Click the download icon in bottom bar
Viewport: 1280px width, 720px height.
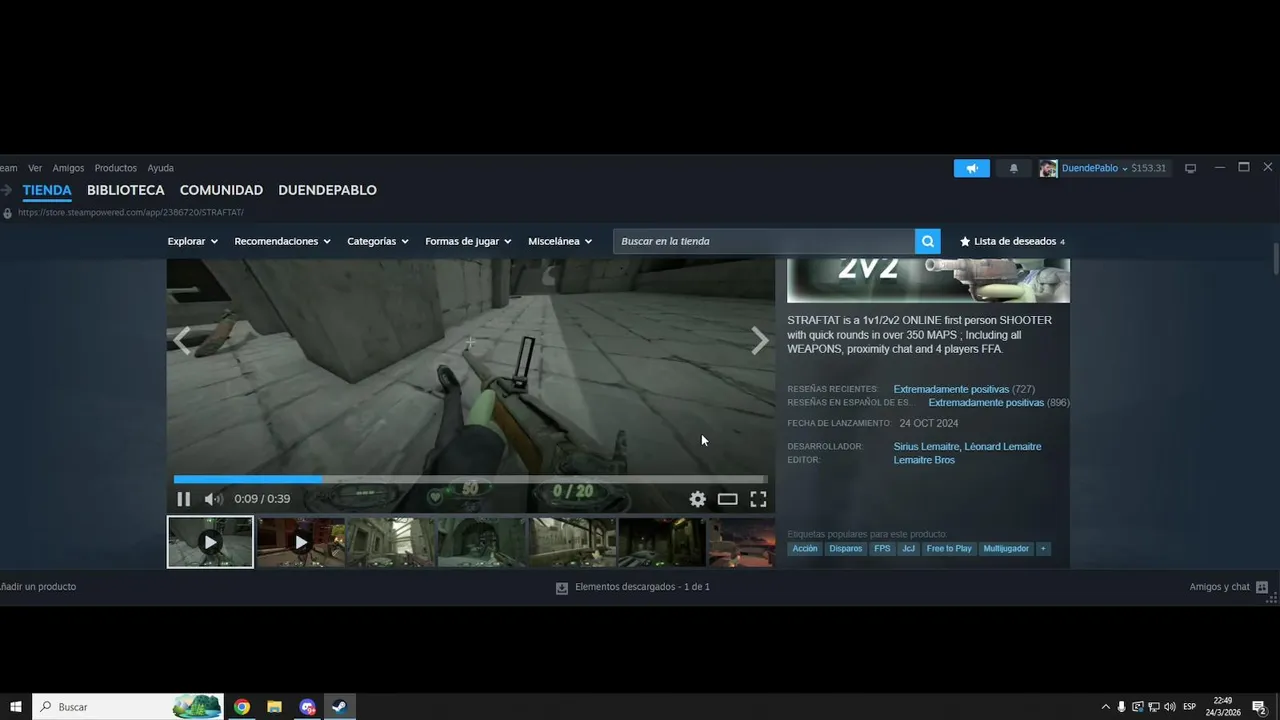562,588
